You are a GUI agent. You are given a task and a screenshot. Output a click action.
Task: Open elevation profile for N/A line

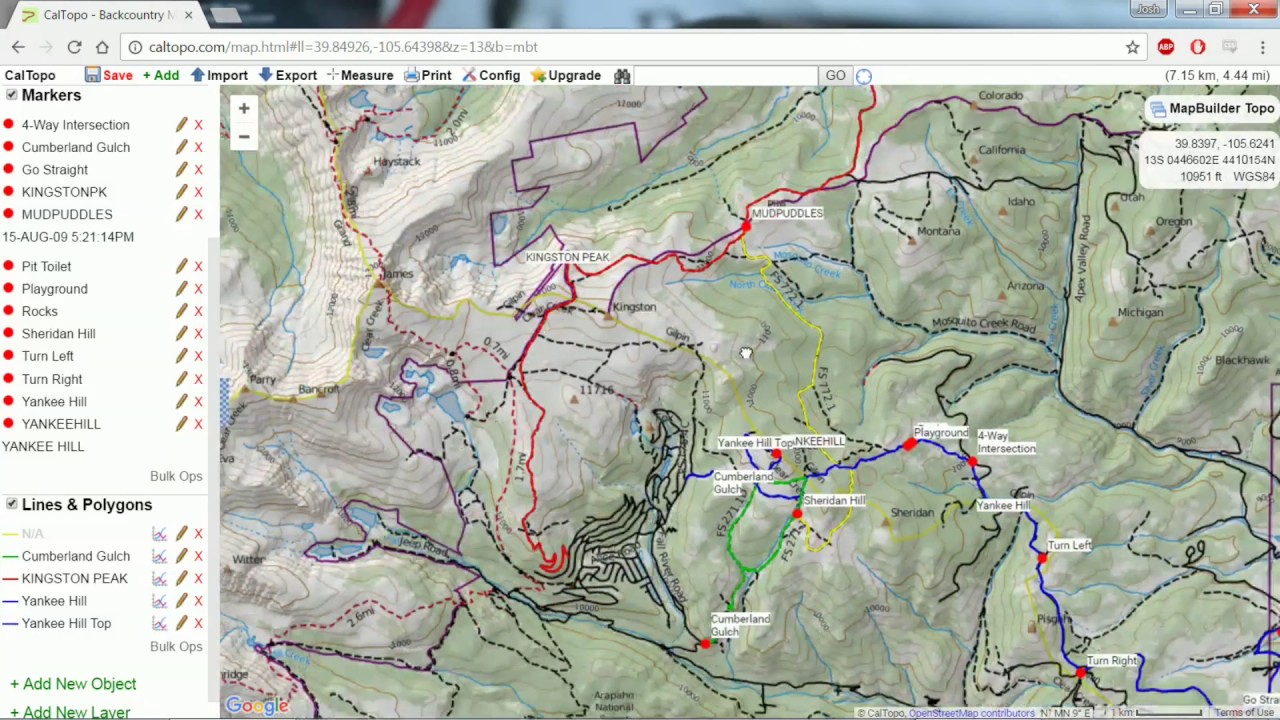click(x=159, y=534)
